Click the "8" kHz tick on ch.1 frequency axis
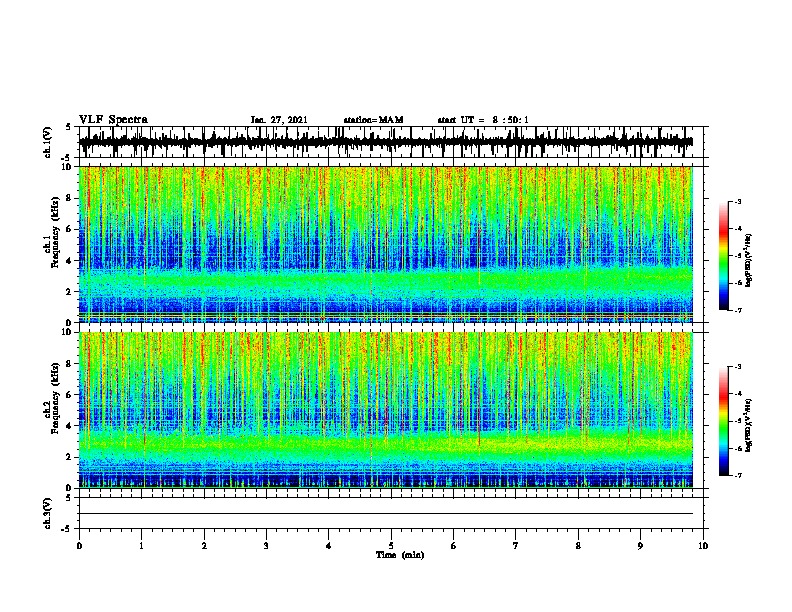The image size is (792, 612). point(70,198)
